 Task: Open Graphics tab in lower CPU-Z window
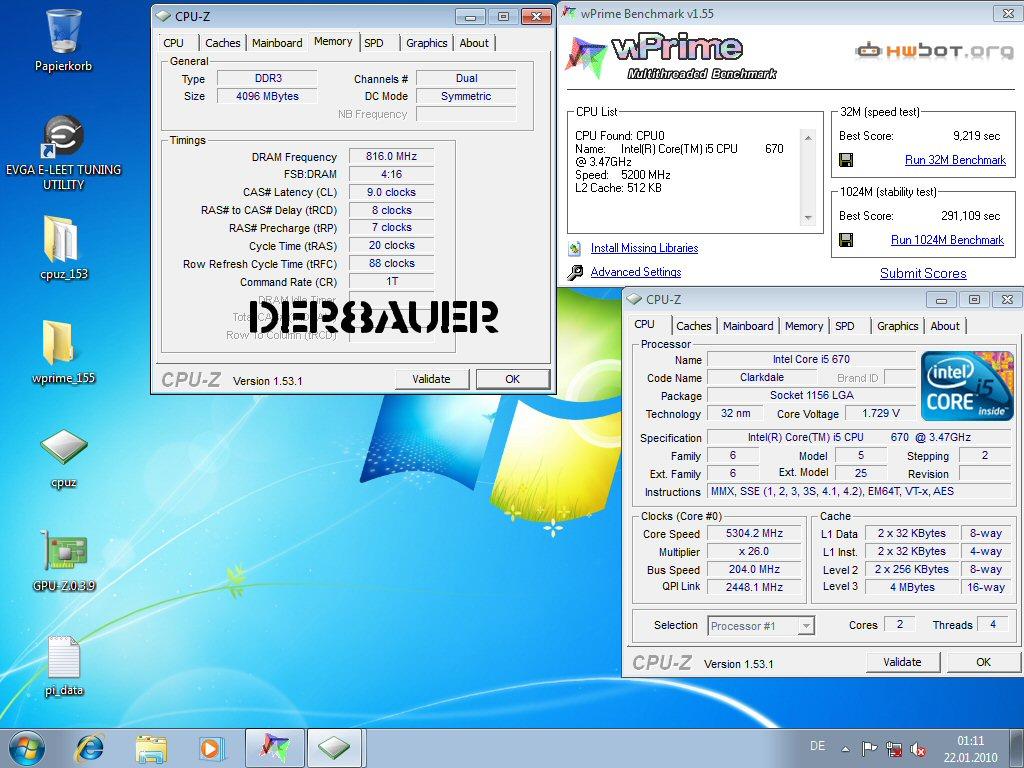point(897,326)
